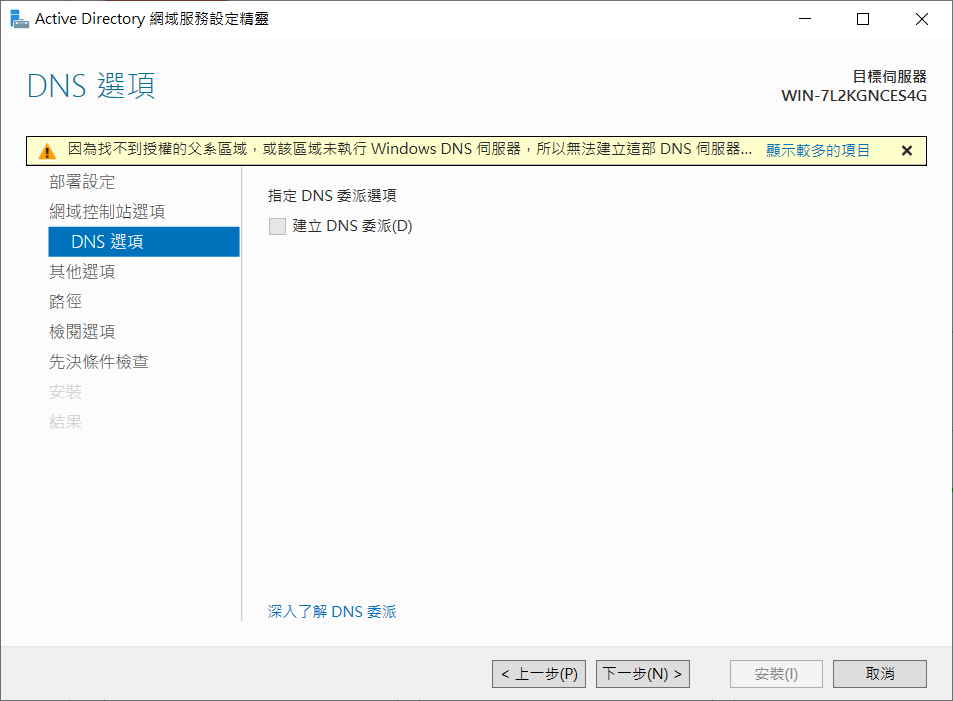Jump to the 其他選項 step

coord(82,272)
